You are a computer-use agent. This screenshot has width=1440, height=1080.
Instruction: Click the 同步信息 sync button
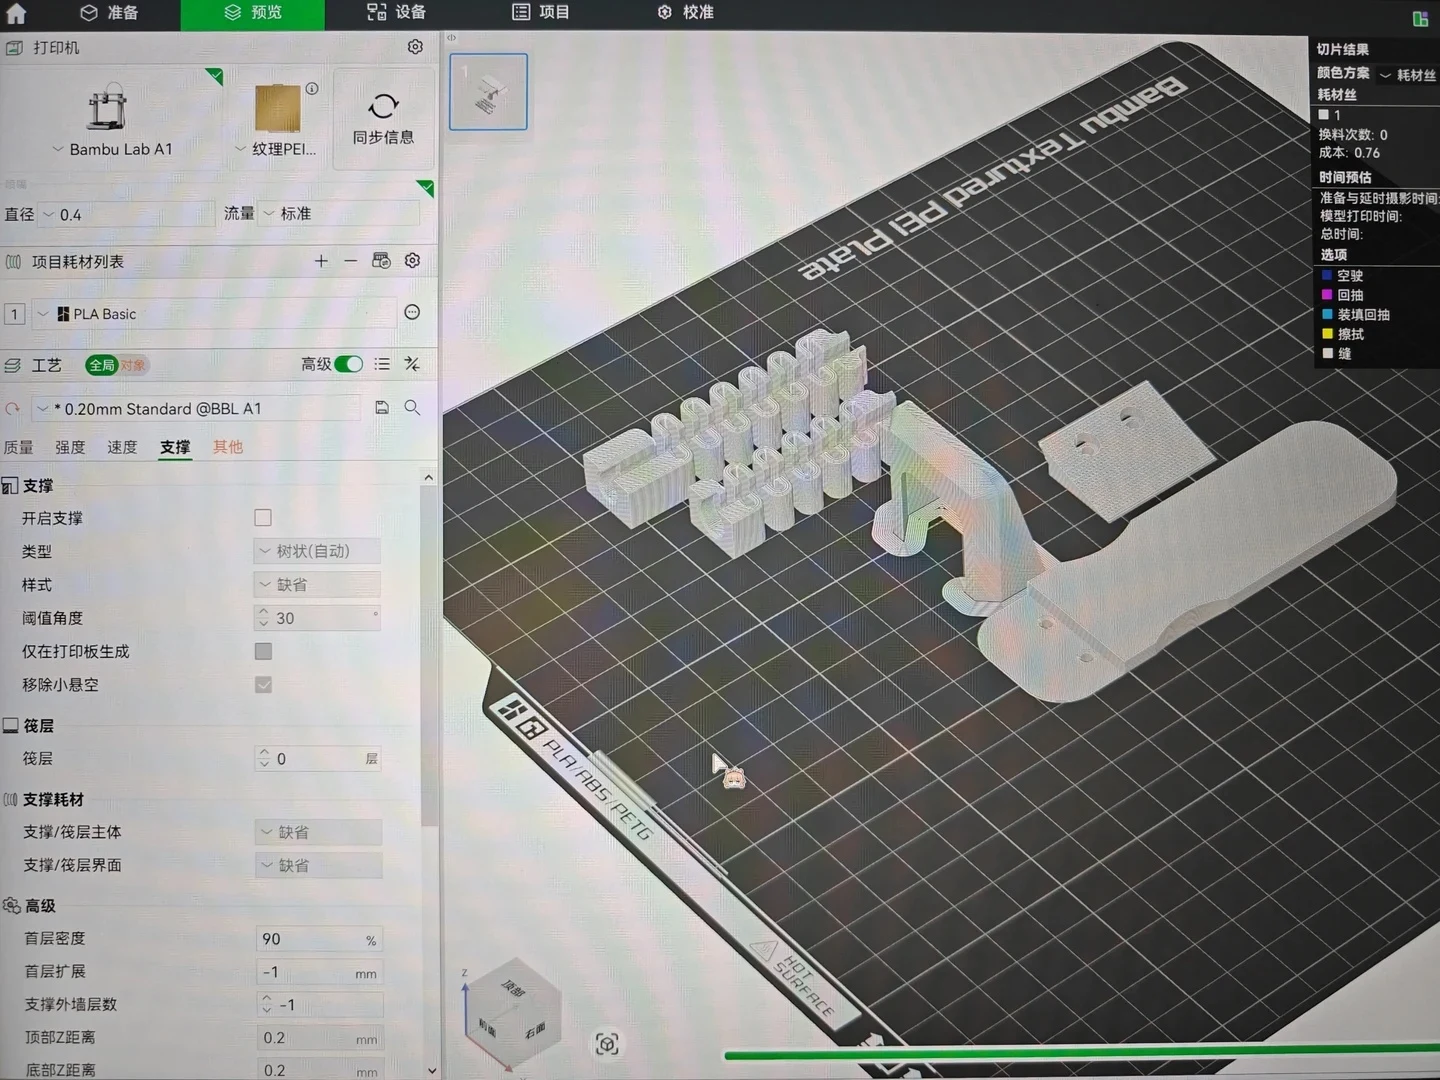(383, 119)
